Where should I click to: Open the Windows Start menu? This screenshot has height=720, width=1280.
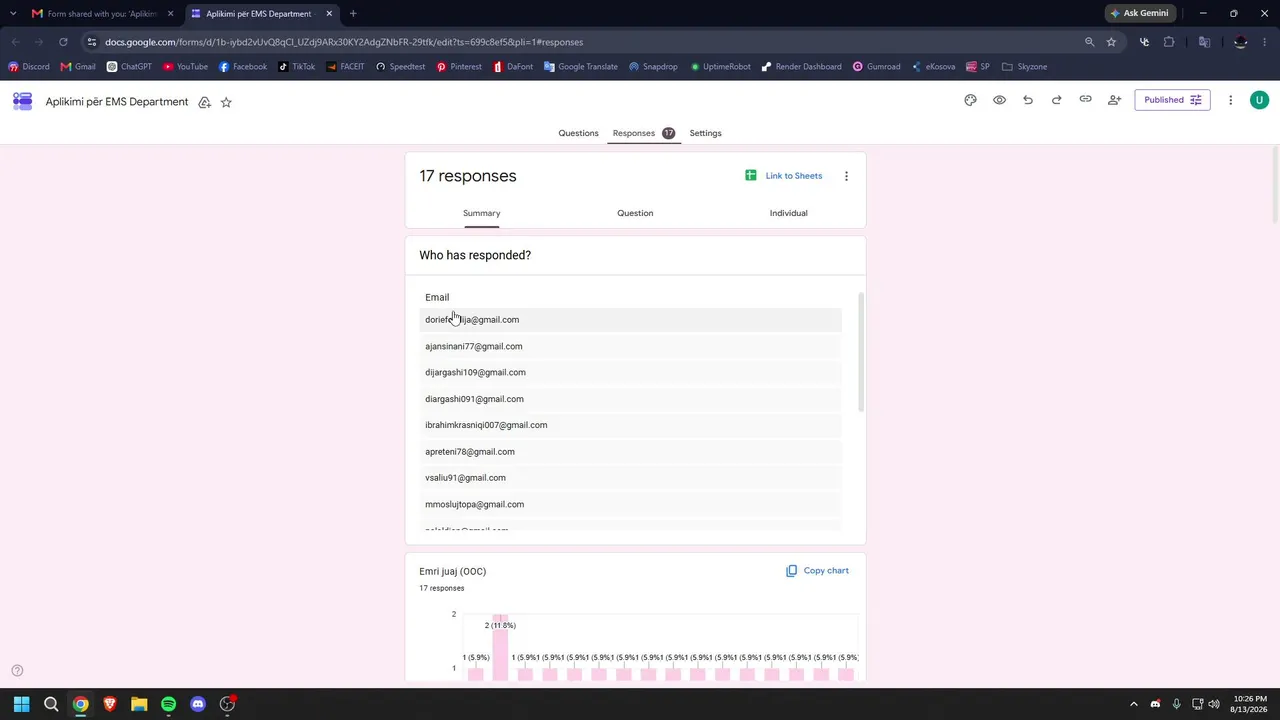point(22,704)
